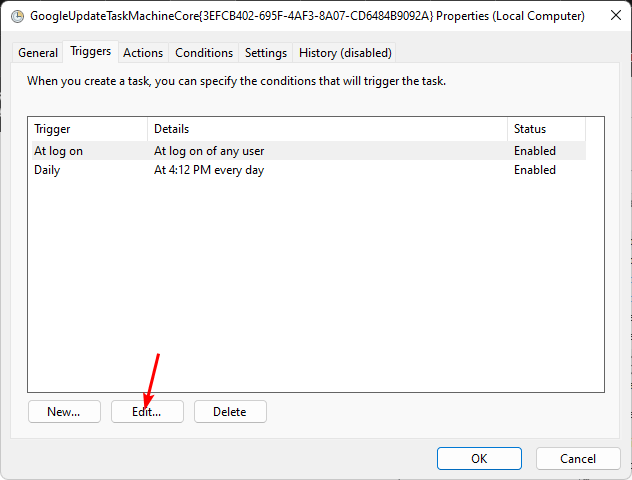Select the Triggers tab
The width and height of the screenshot is (632, 480).
coord(90,52)
